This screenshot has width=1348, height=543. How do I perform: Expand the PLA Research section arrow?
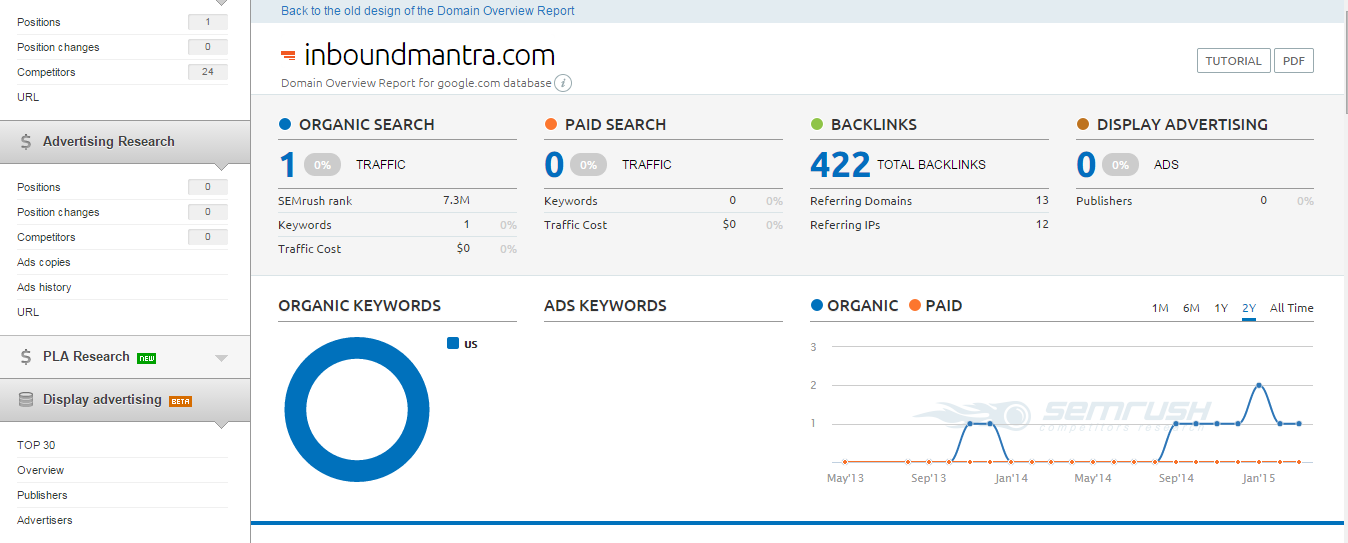coord(221,358)
